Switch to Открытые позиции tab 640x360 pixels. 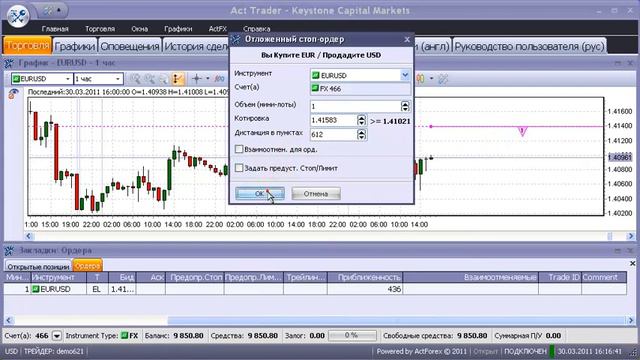tap(38, 266)
